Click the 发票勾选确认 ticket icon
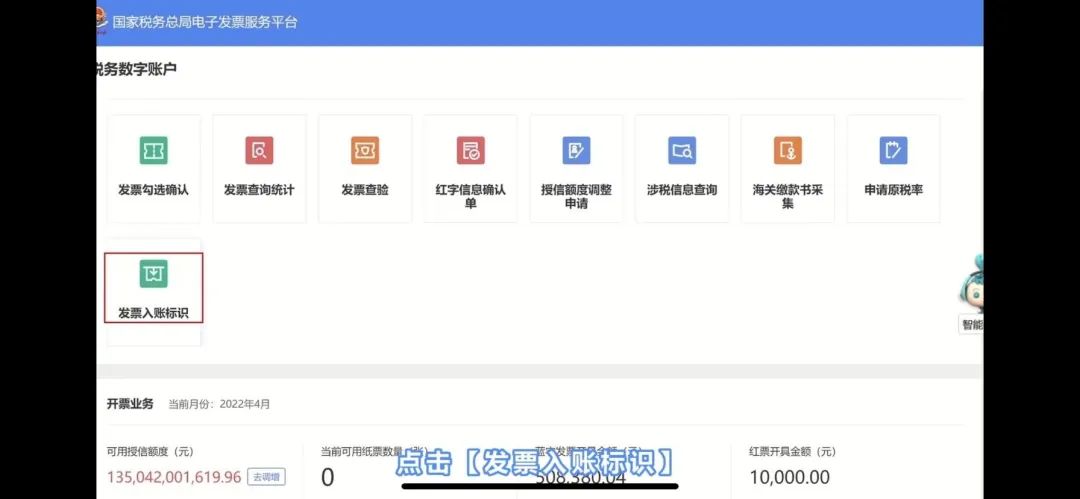This screenshot has height=499, width=1080. 153,151
